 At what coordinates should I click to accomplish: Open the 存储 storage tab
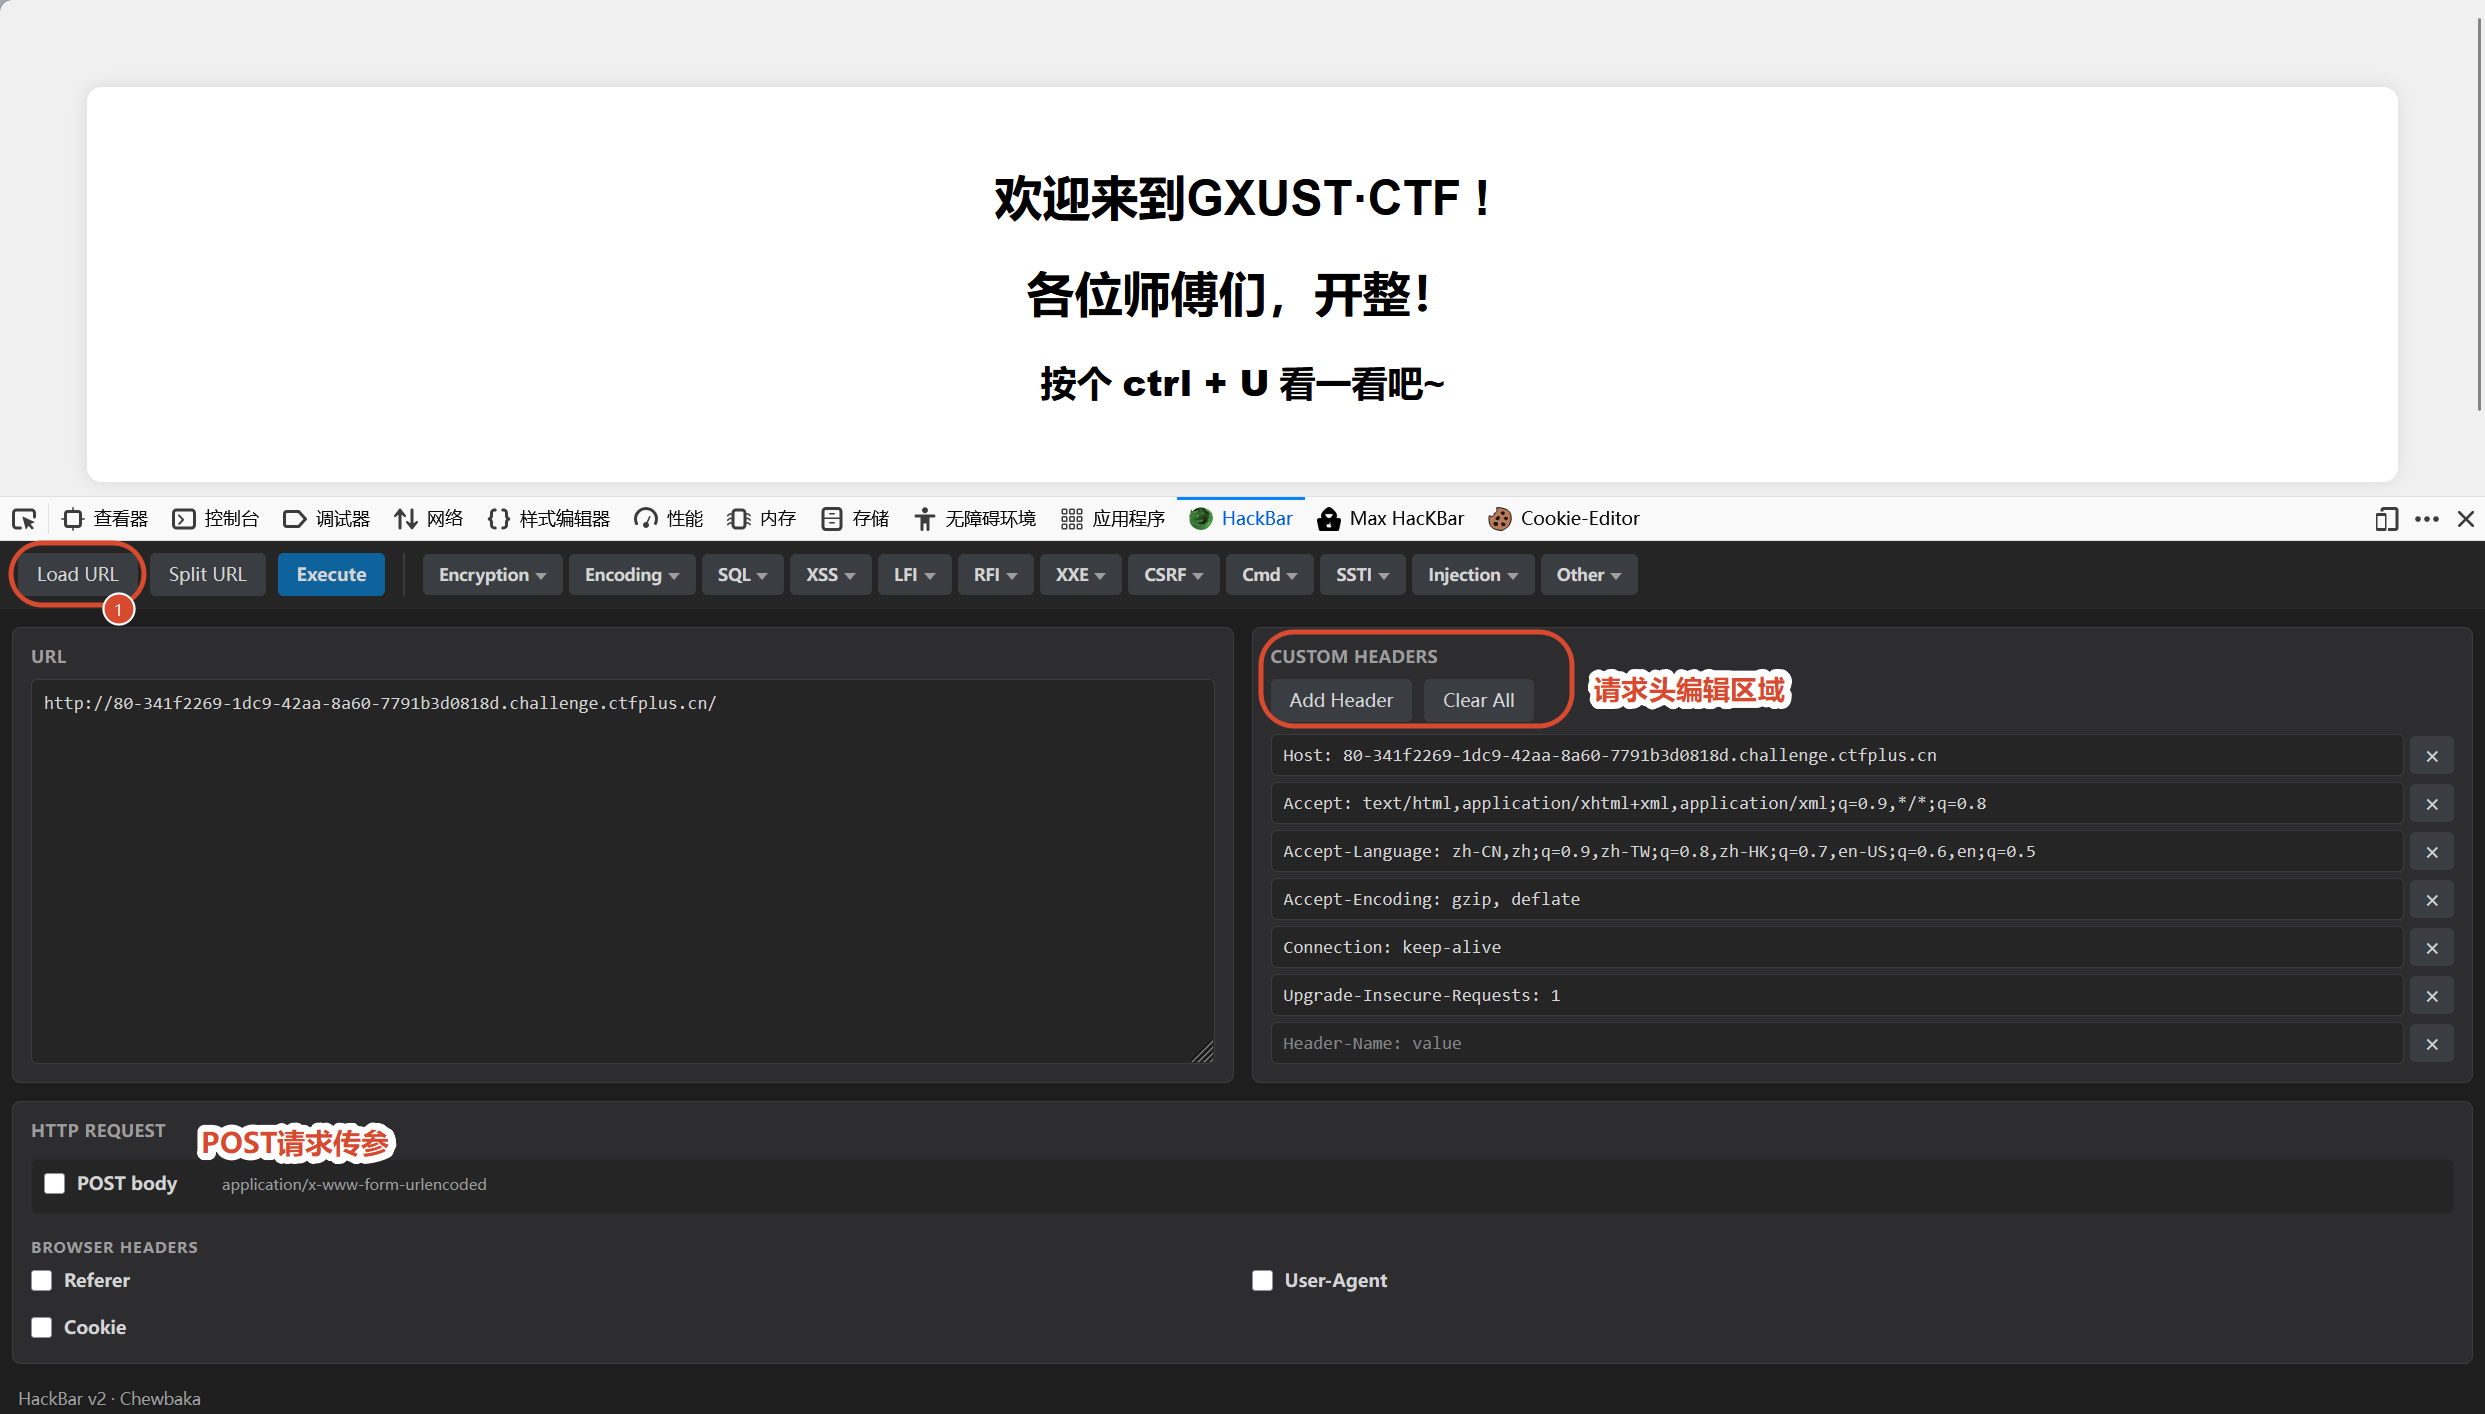(855, 519)
